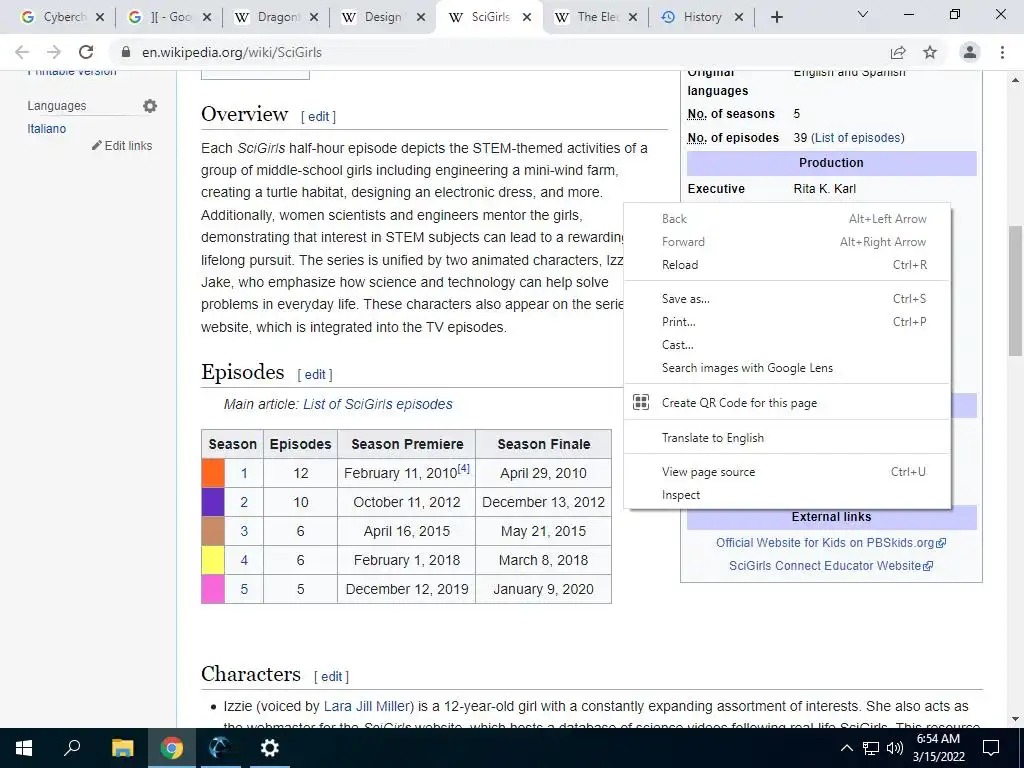Close the History tab
Image resolution: width=1024 pixels, height=768 pixels.
click(739, 18)
